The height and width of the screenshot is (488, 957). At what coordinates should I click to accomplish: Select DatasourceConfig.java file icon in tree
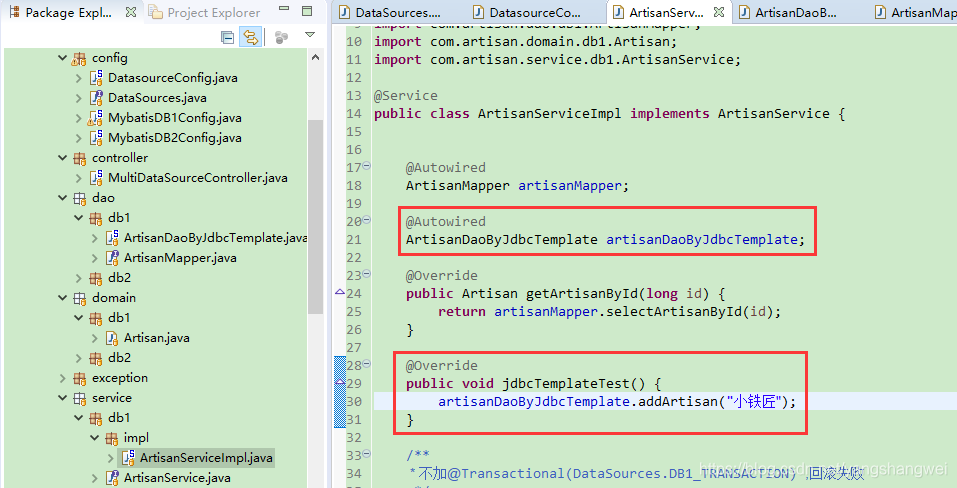[x=96, y=78]
